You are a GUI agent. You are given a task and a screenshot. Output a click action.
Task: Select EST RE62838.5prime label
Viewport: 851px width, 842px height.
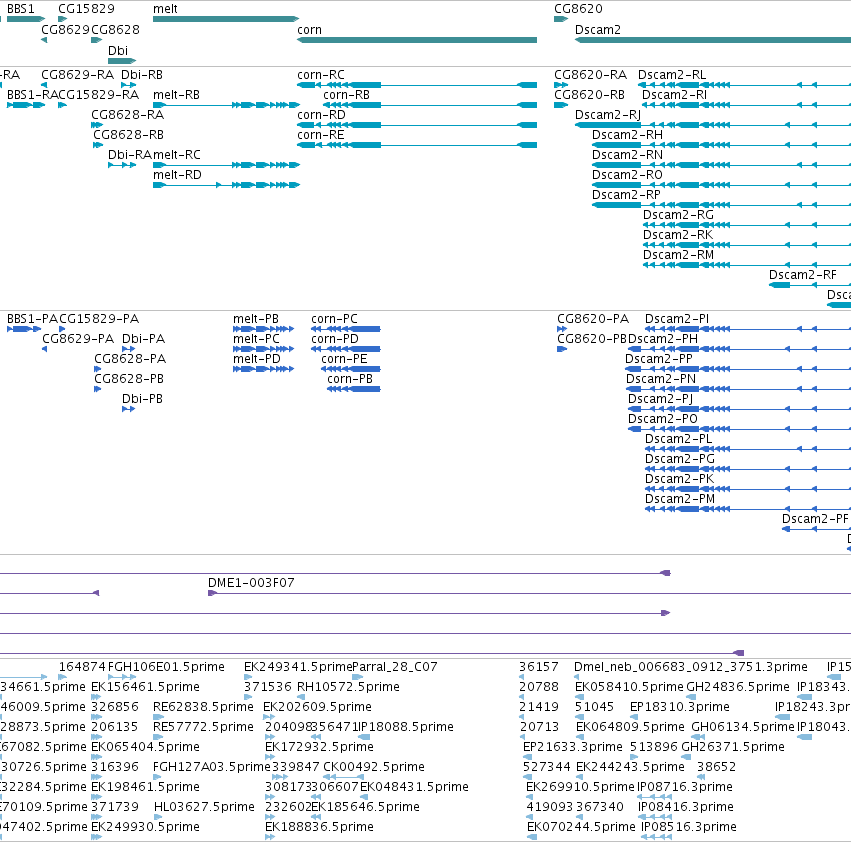tap(204, 707)
